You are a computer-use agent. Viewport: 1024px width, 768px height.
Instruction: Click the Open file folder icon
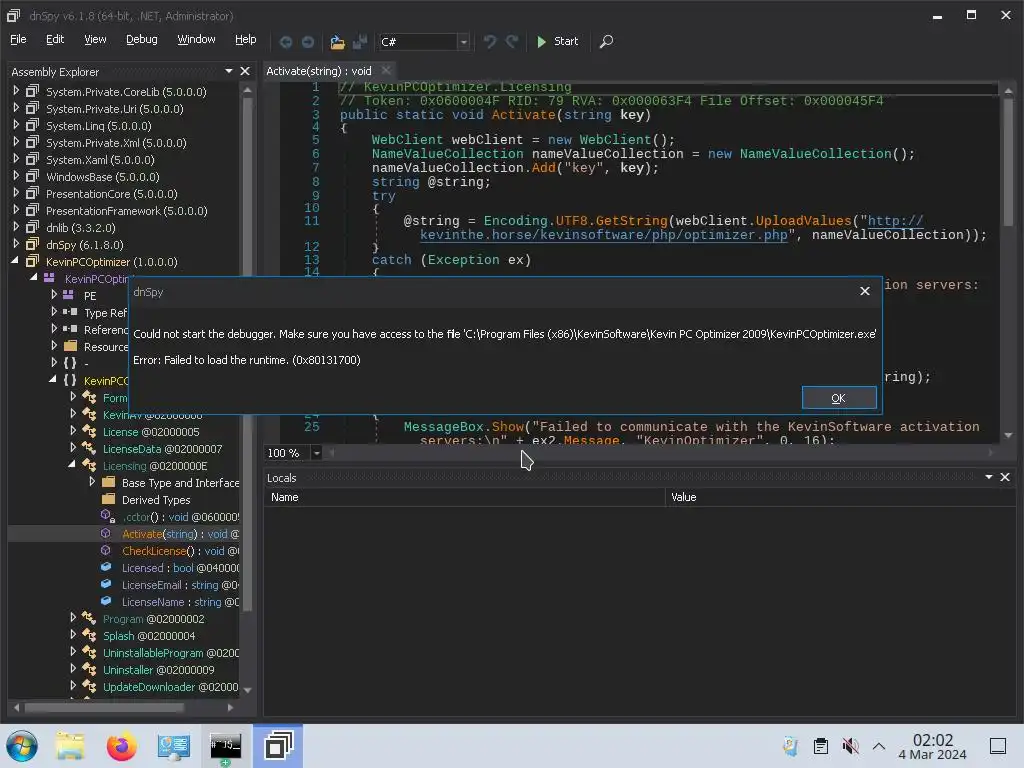(x=337, y=42)
